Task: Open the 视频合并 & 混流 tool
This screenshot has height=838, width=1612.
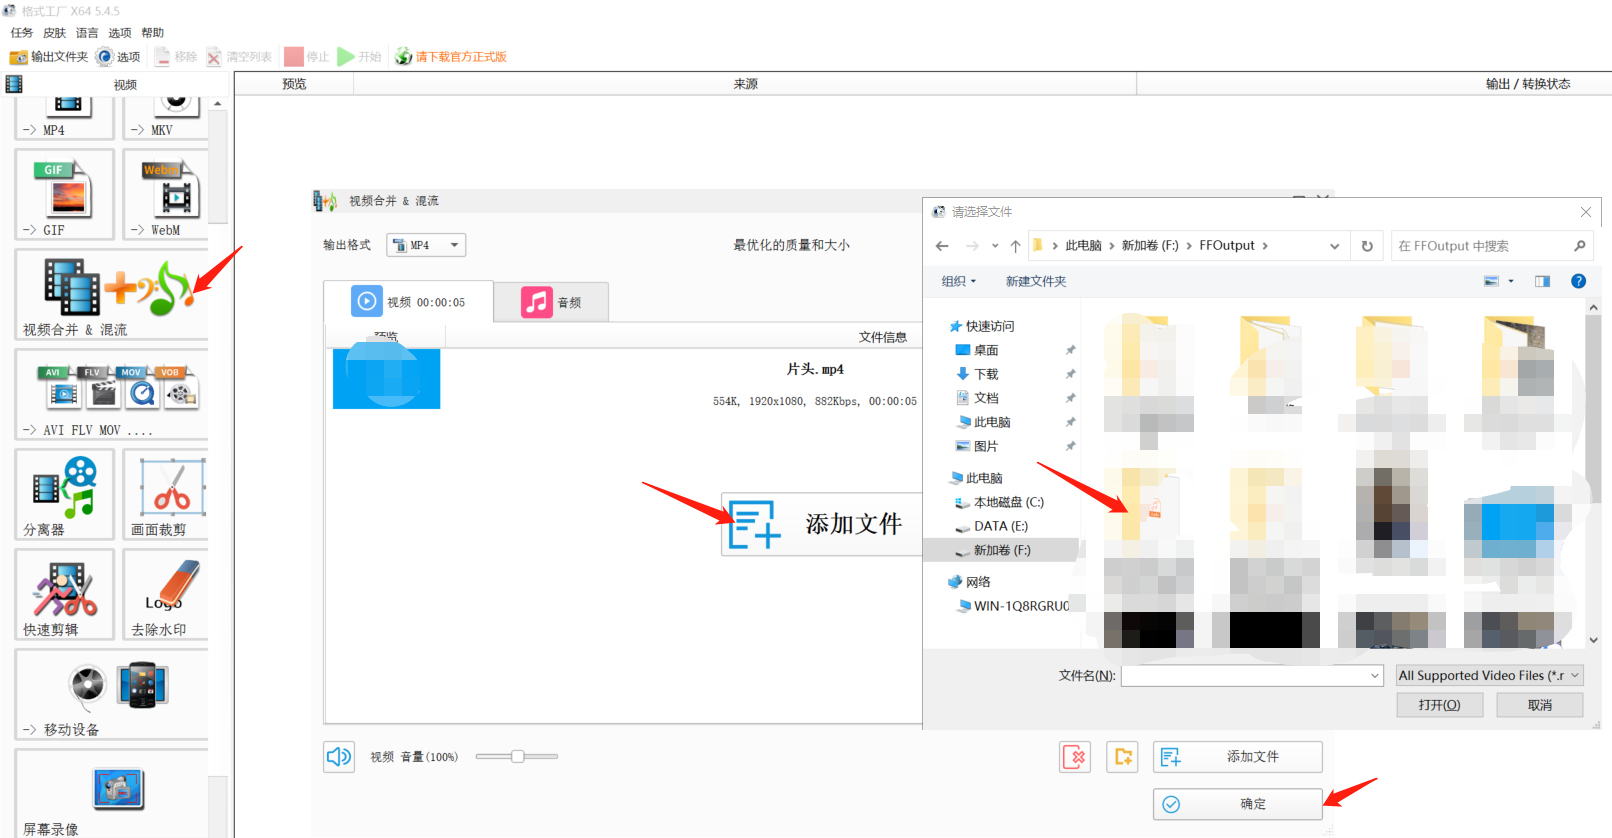Action: click(112, 295)
